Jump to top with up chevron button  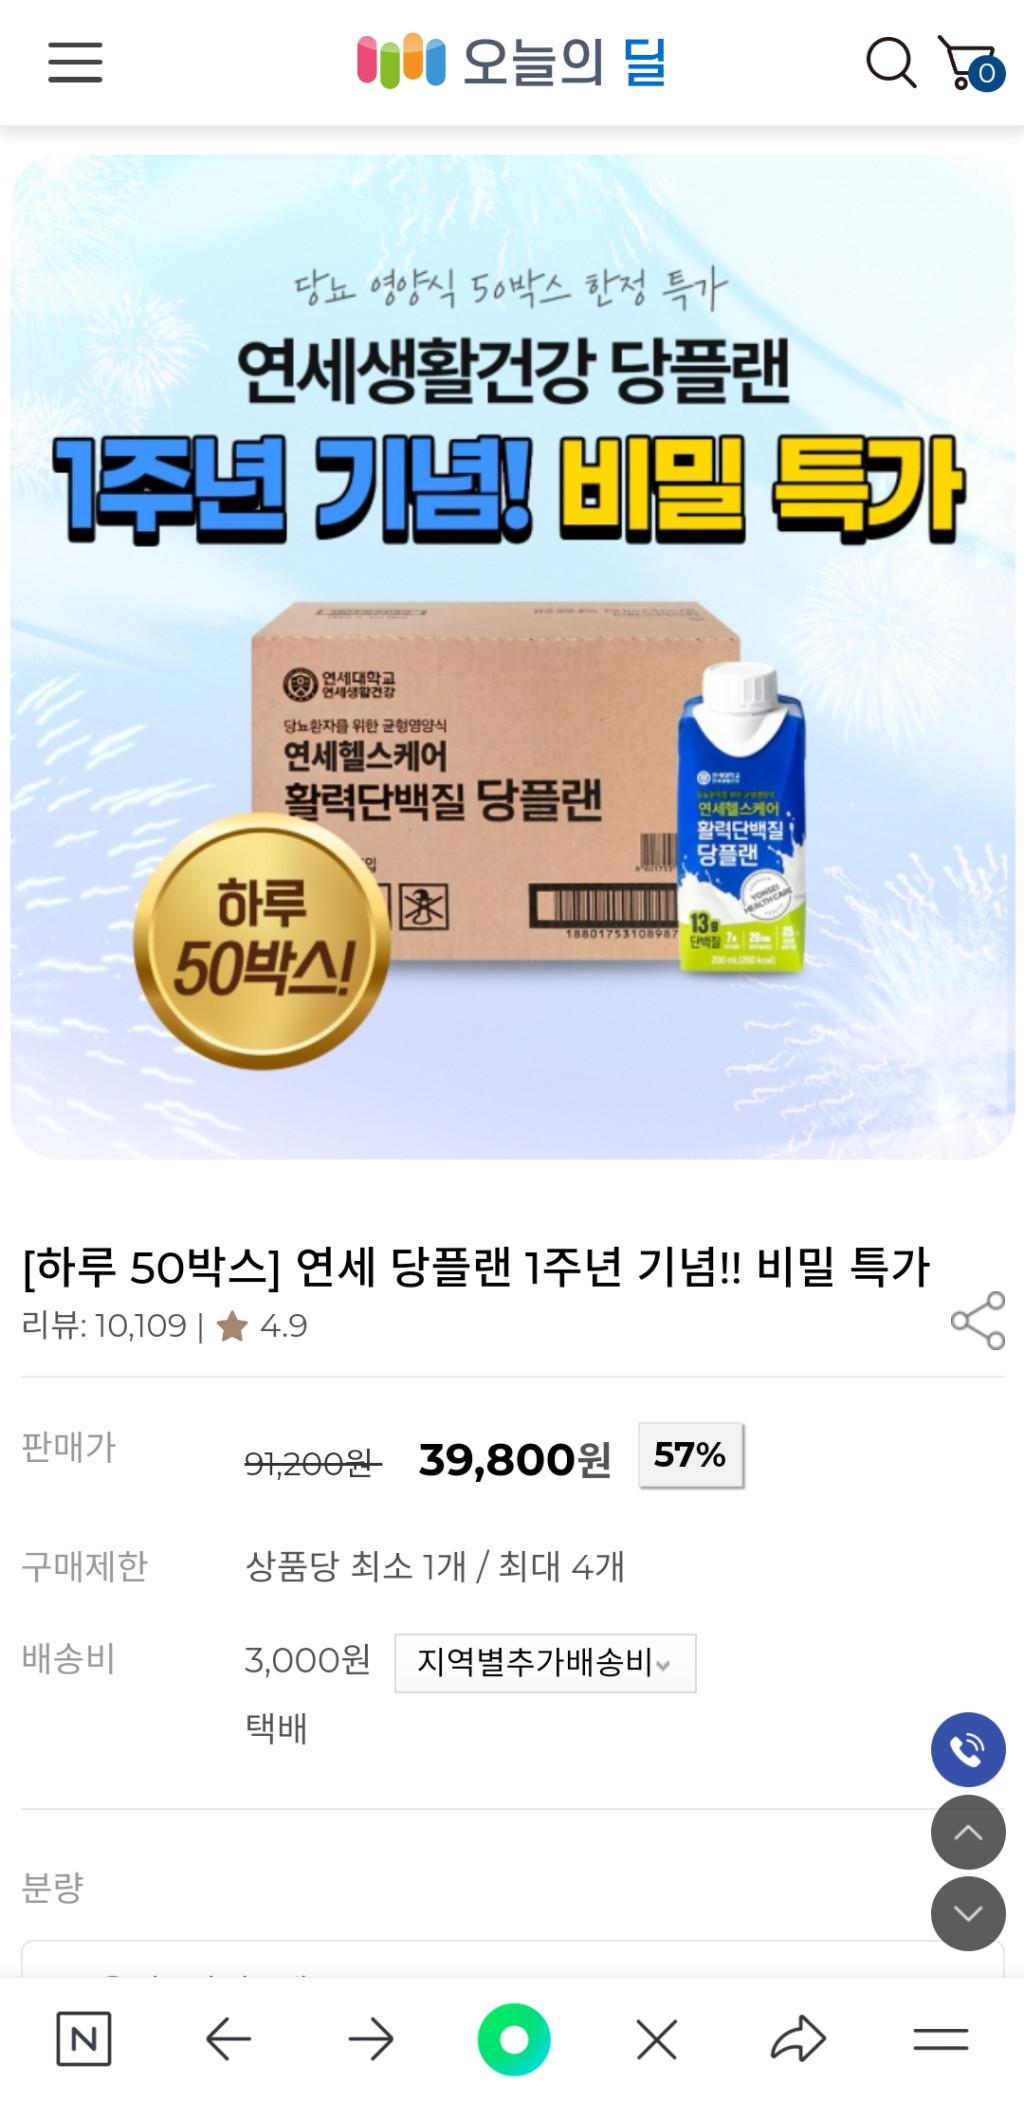point(968,1832)
